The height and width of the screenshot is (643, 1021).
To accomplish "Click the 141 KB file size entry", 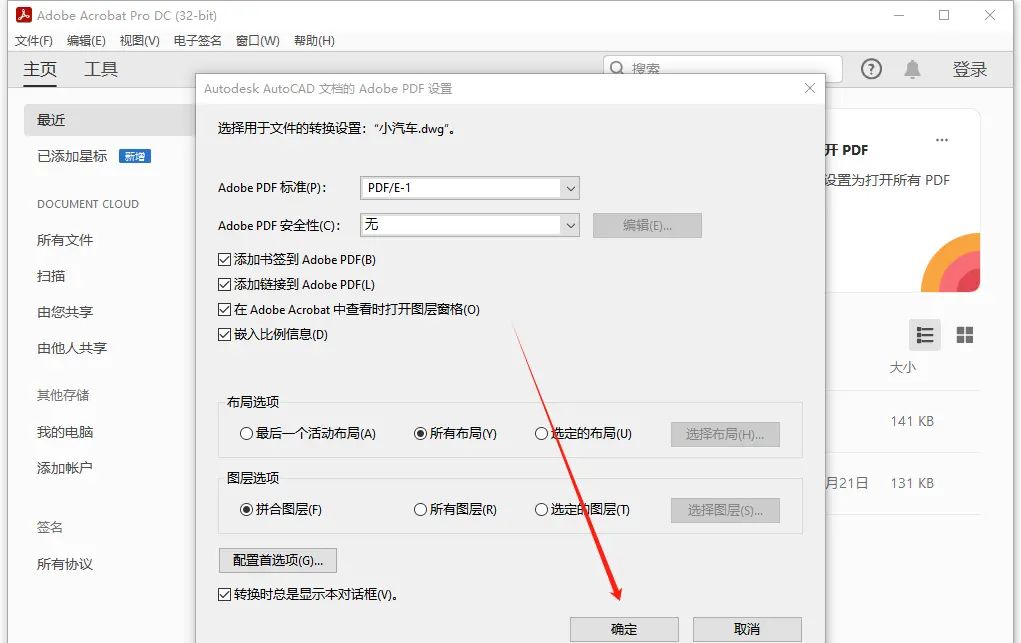I will [912, 422].
